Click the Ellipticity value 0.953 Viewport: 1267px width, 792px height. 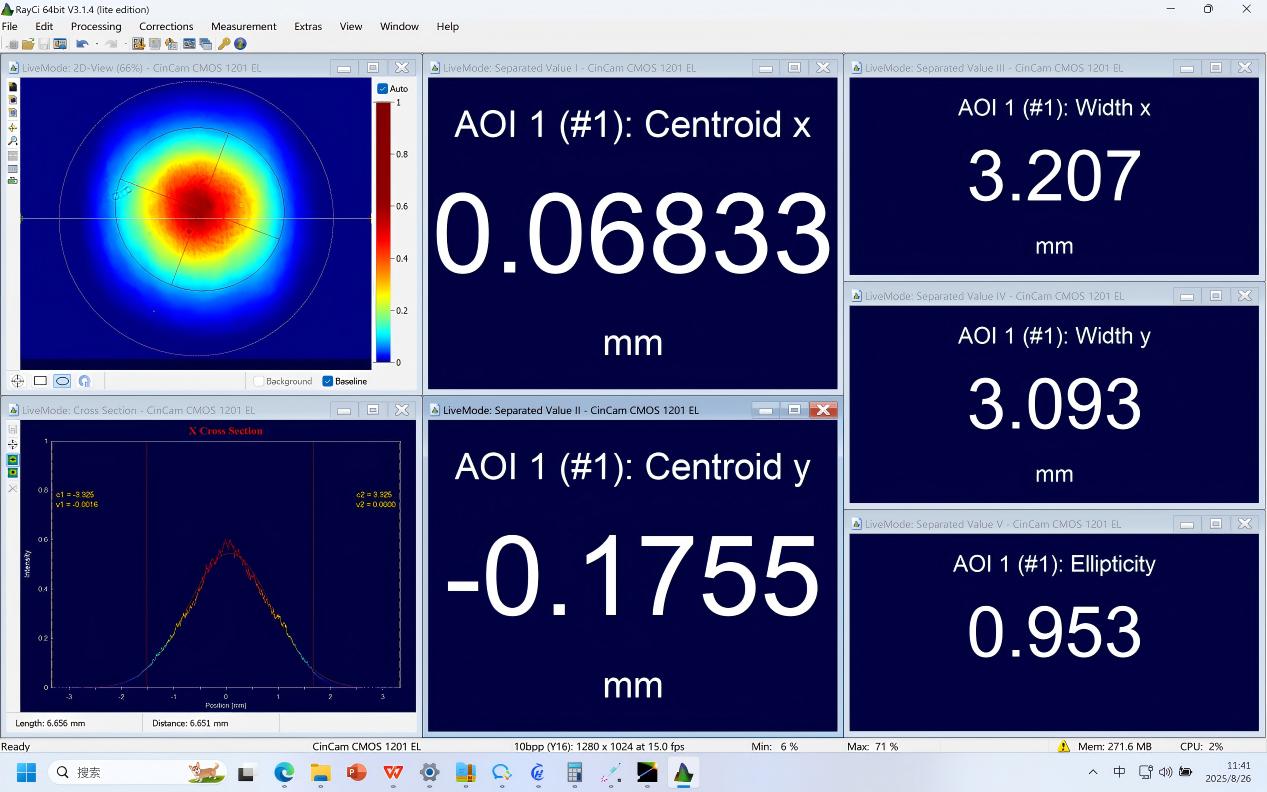[1054, 633]
